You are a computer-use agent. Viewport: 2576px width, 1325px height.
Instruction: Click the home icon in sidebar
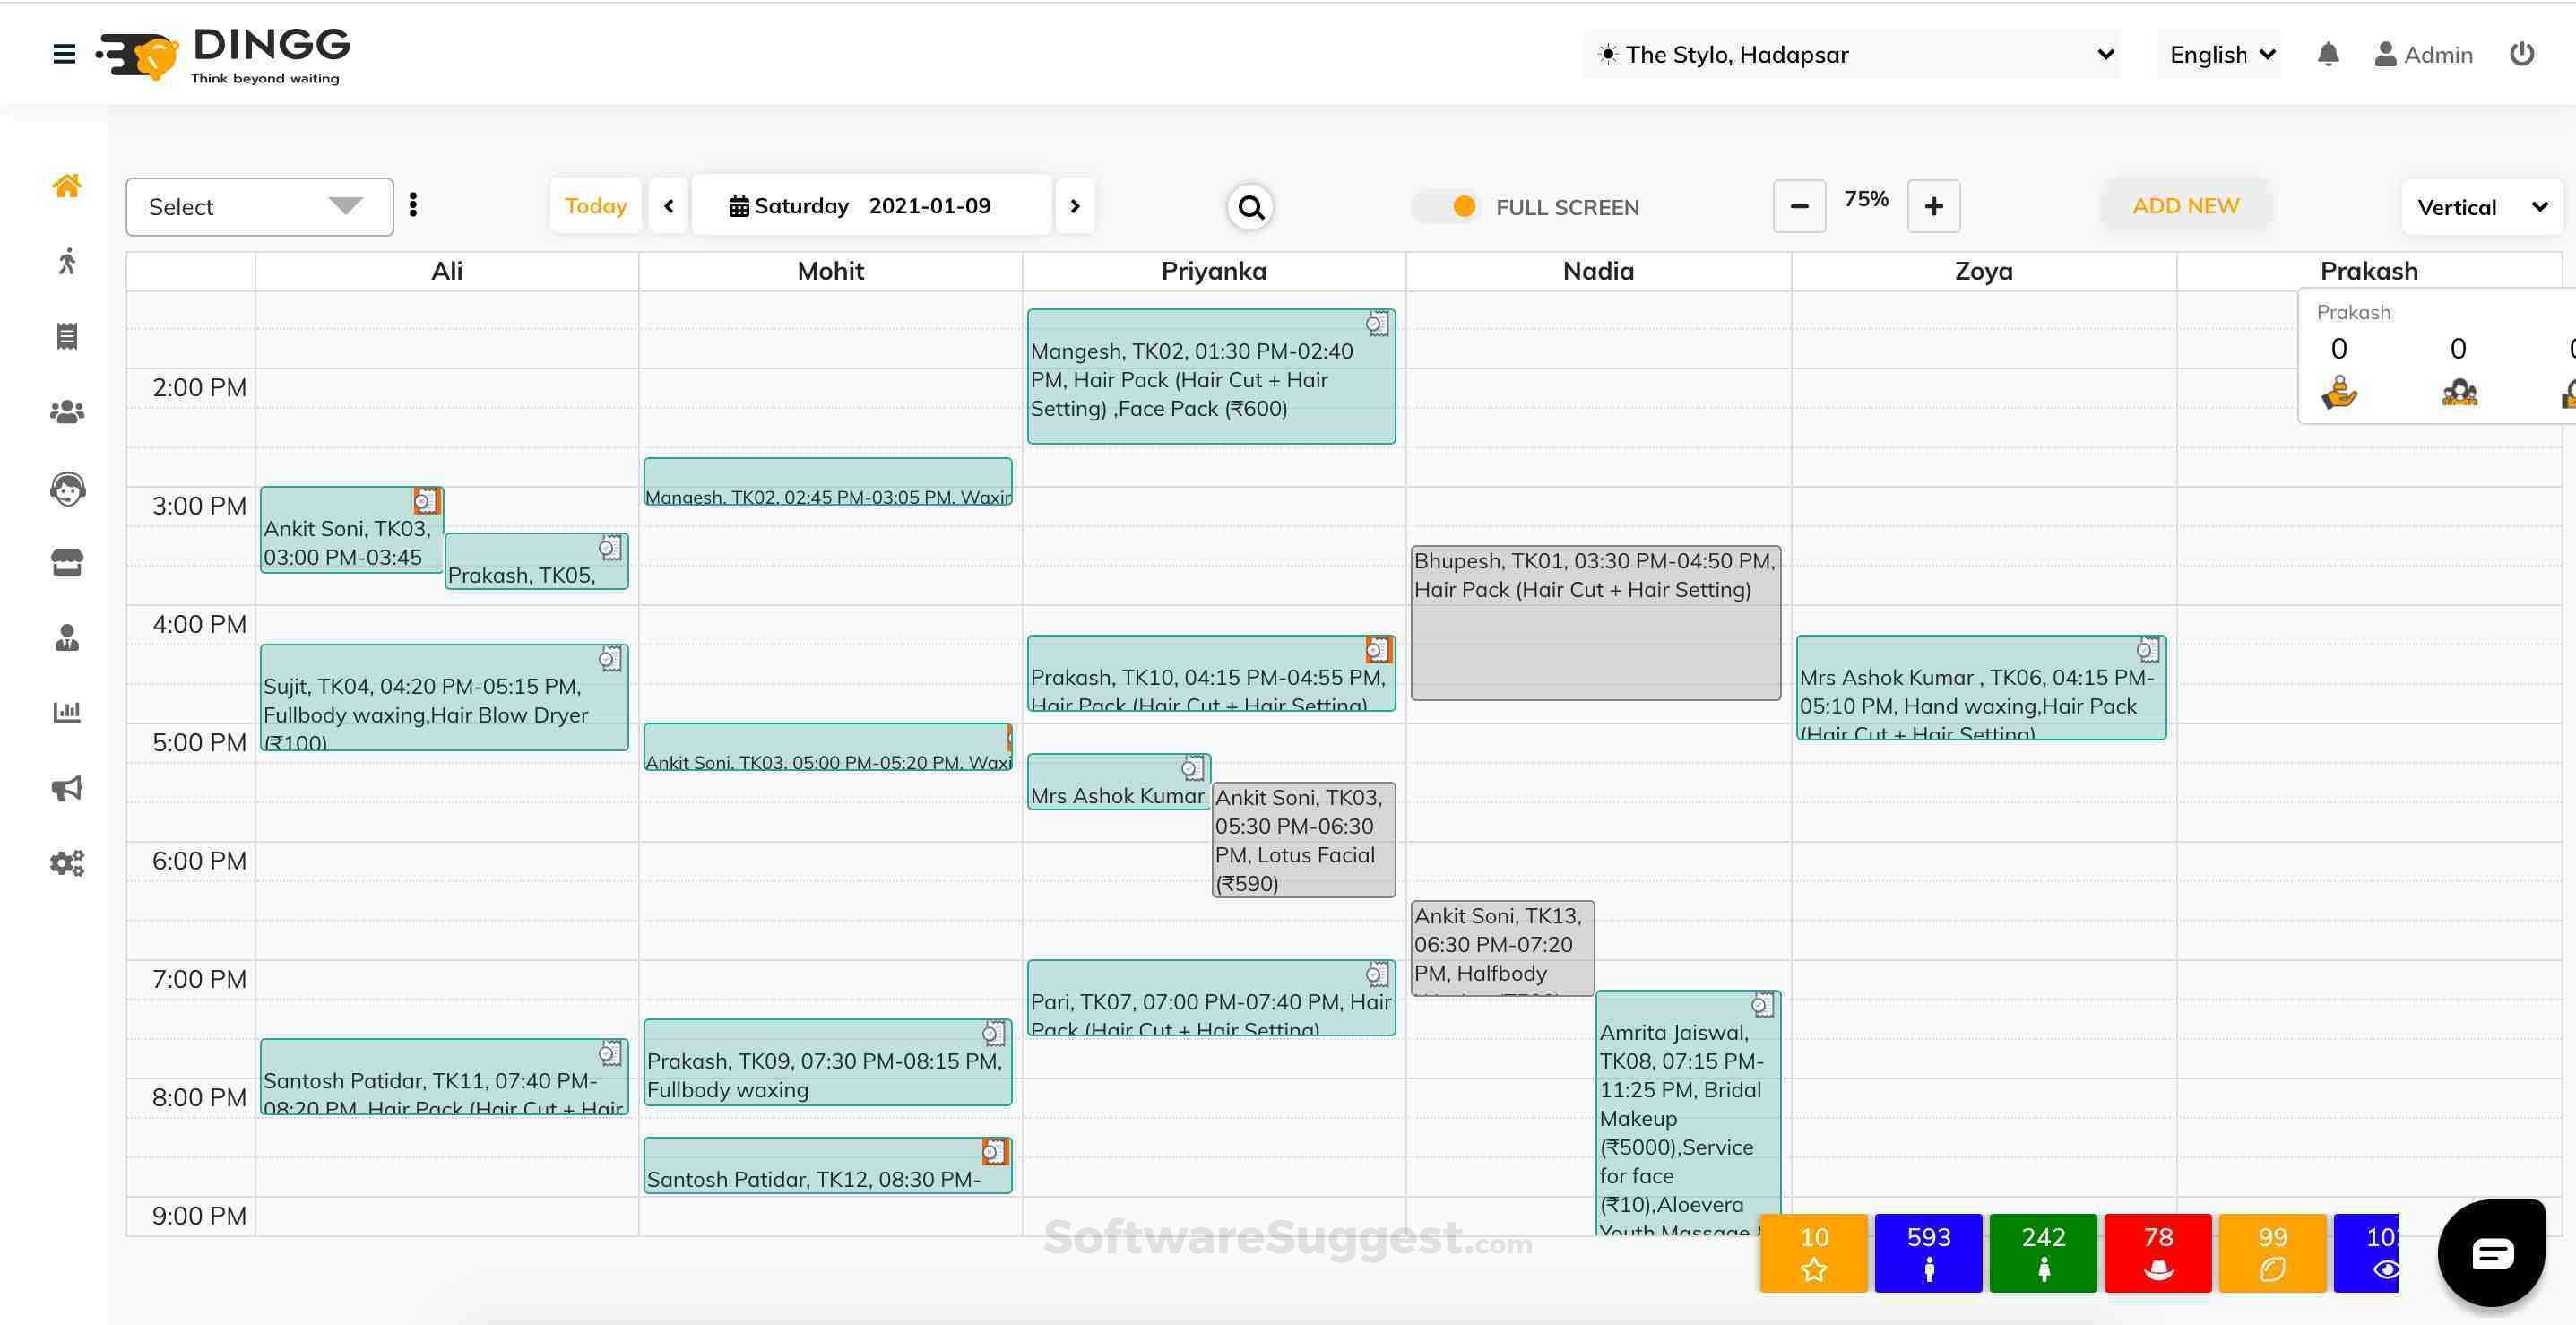click(67, 186)
